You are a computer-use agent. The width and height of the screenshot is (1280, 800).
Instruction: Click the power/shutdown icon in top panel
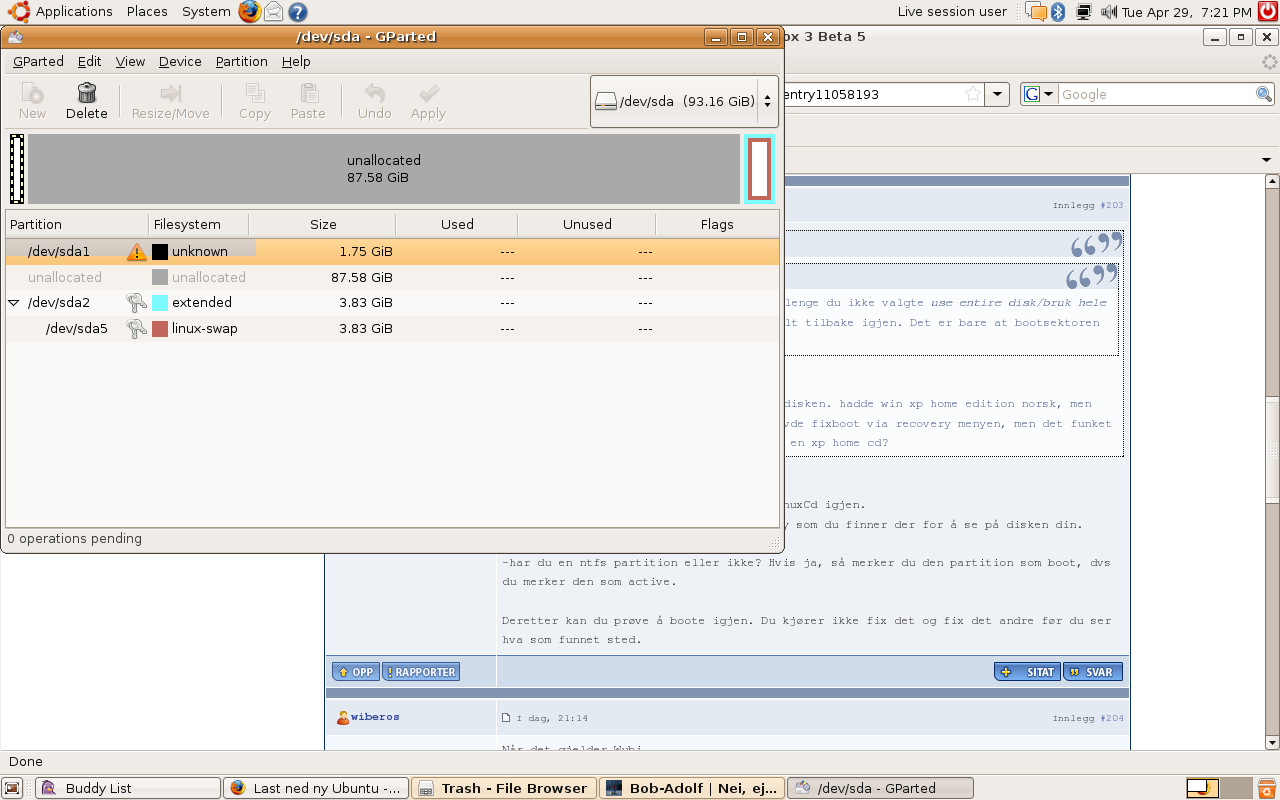[1267, 12]
